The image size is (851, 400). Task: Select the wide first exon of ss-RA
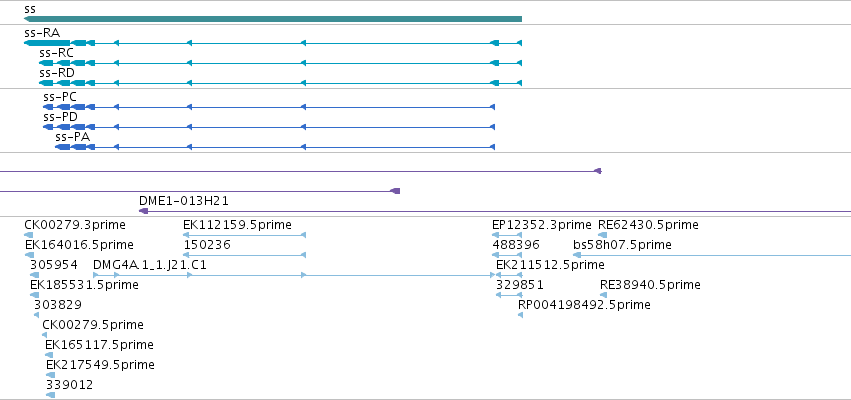coord(47,43)
